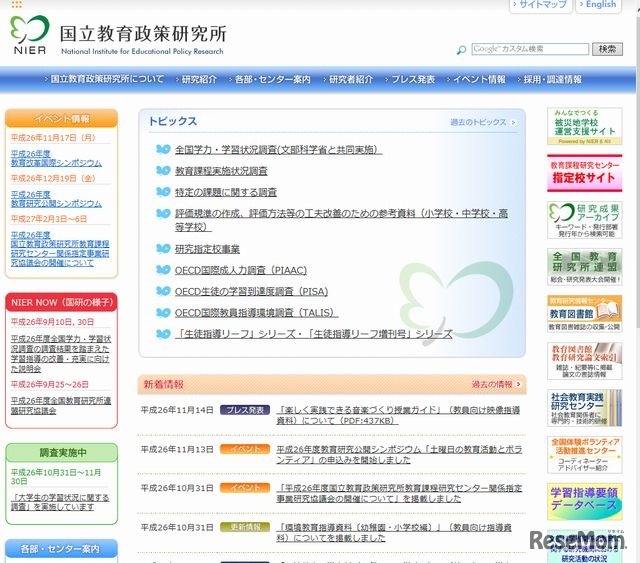
Task: Click the 検索 search button
Action: coord(607,49)
